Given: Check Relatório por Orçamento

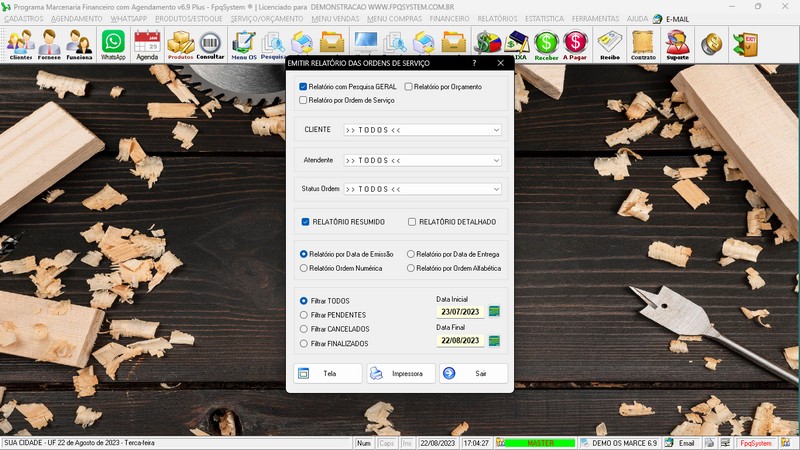Looking at the screenshot, I should coord(408,87).
